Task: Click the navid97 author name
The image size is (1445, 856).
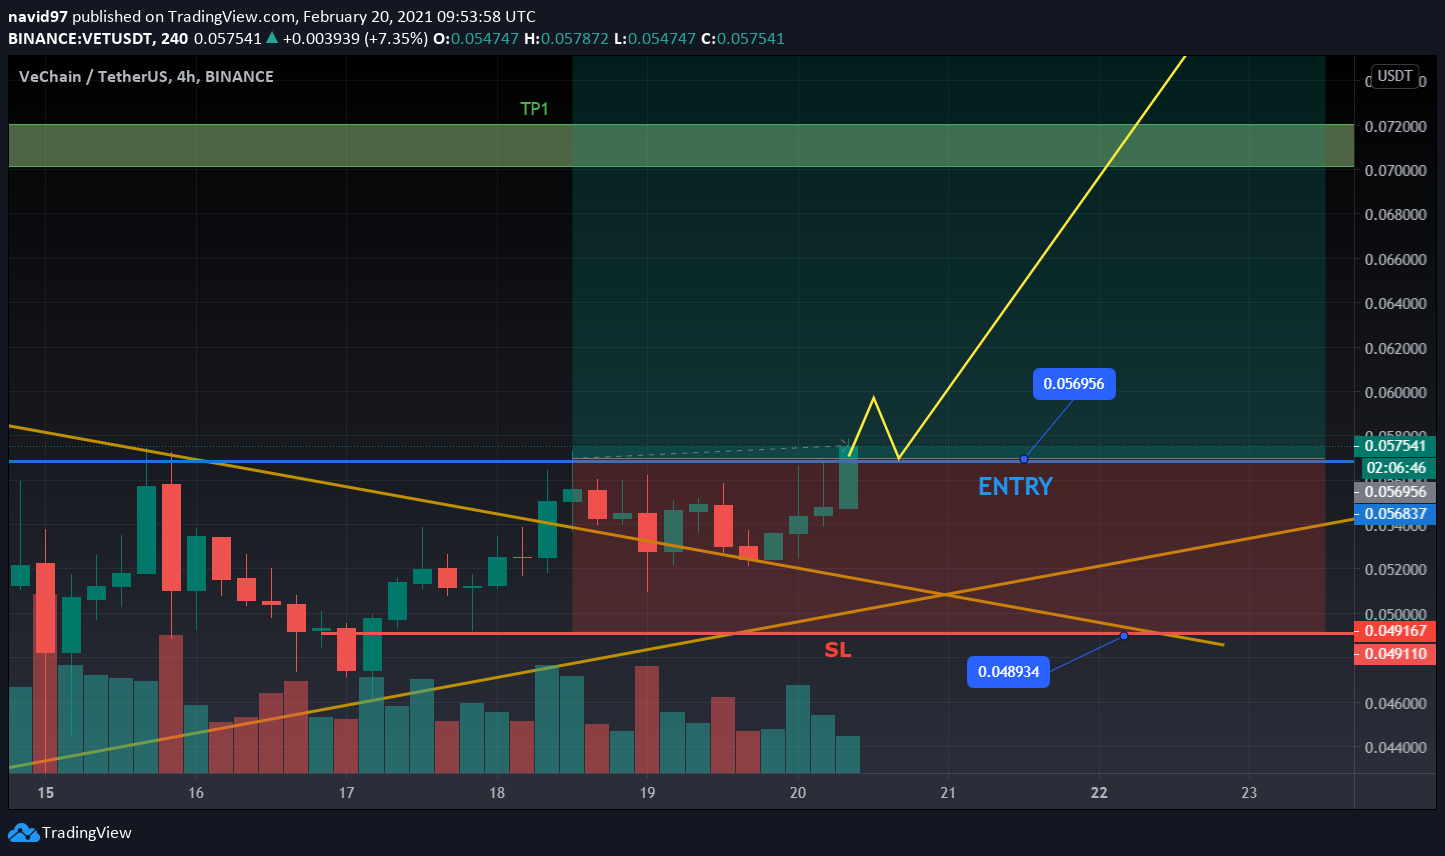Action: click(38, 17)
